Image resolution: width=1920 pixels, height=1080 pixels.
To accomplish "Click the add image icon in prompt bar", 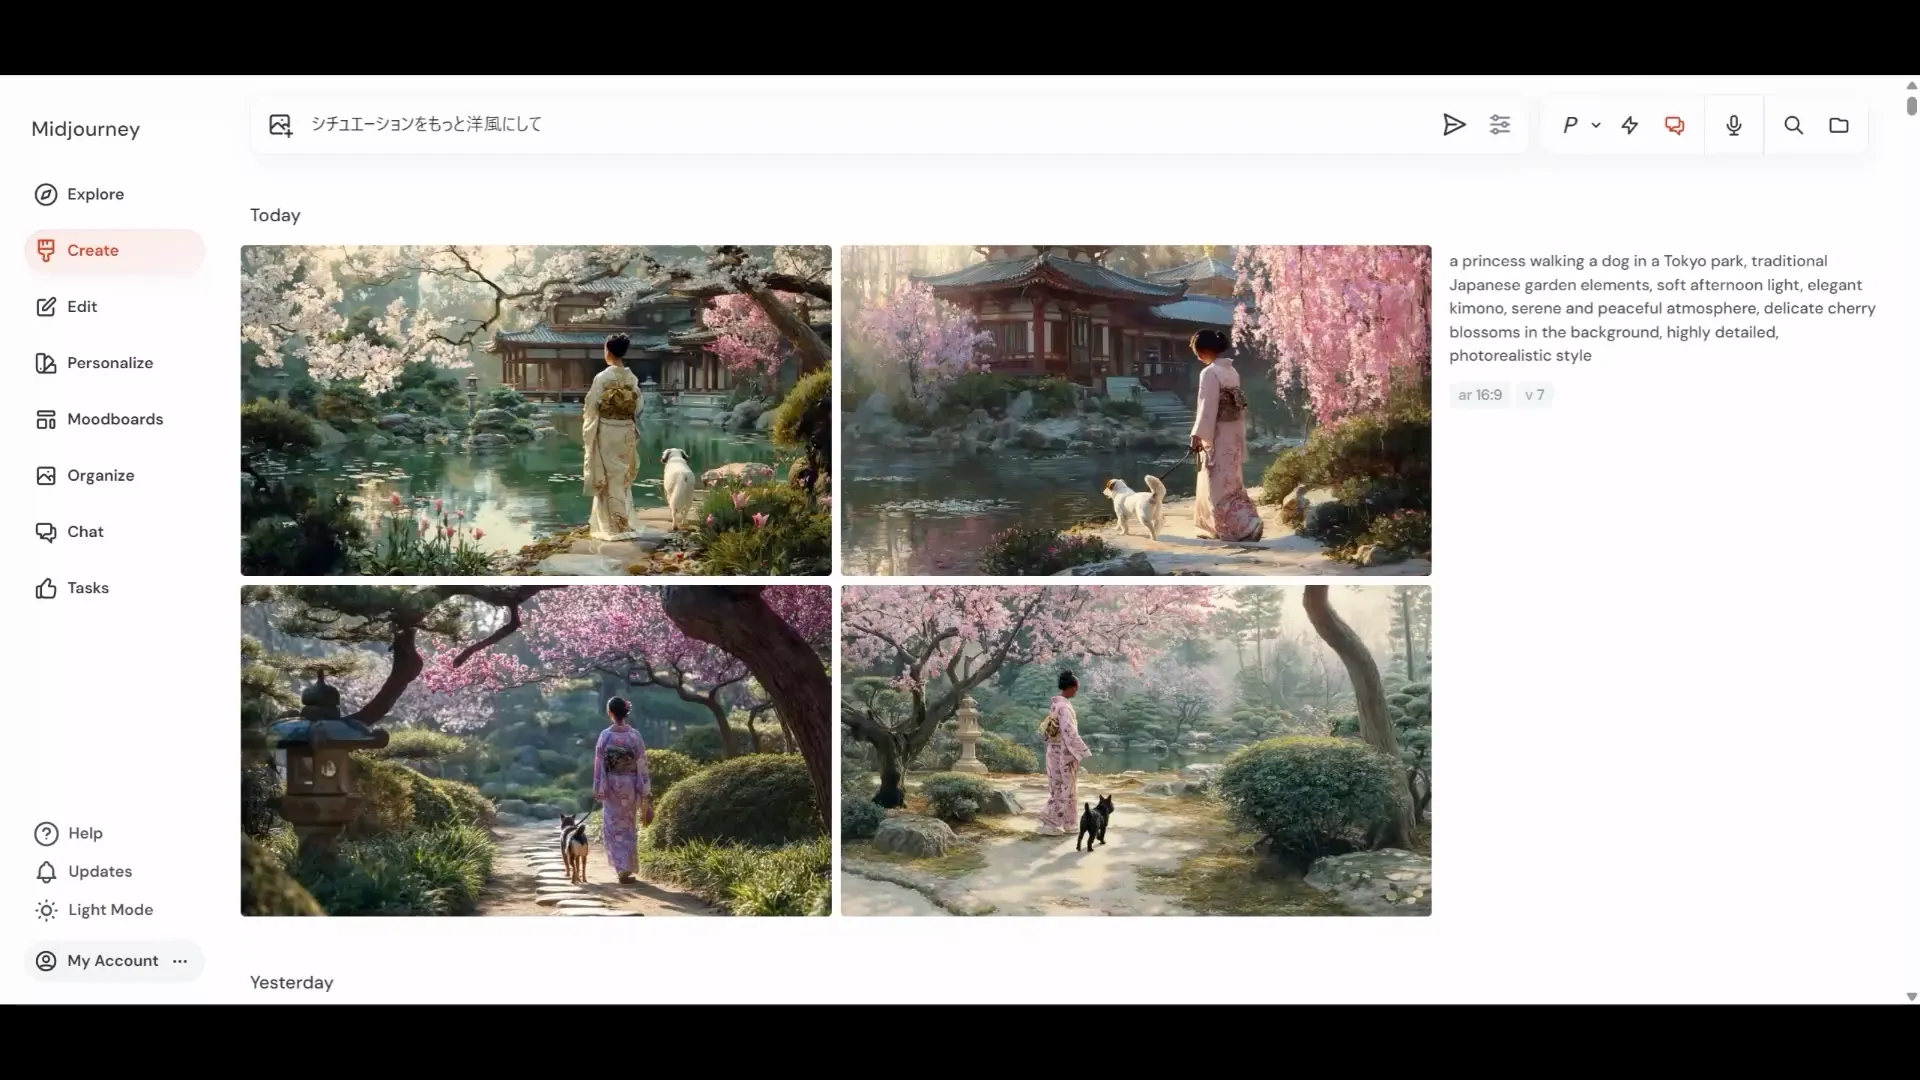I will (x=280, y=125).
